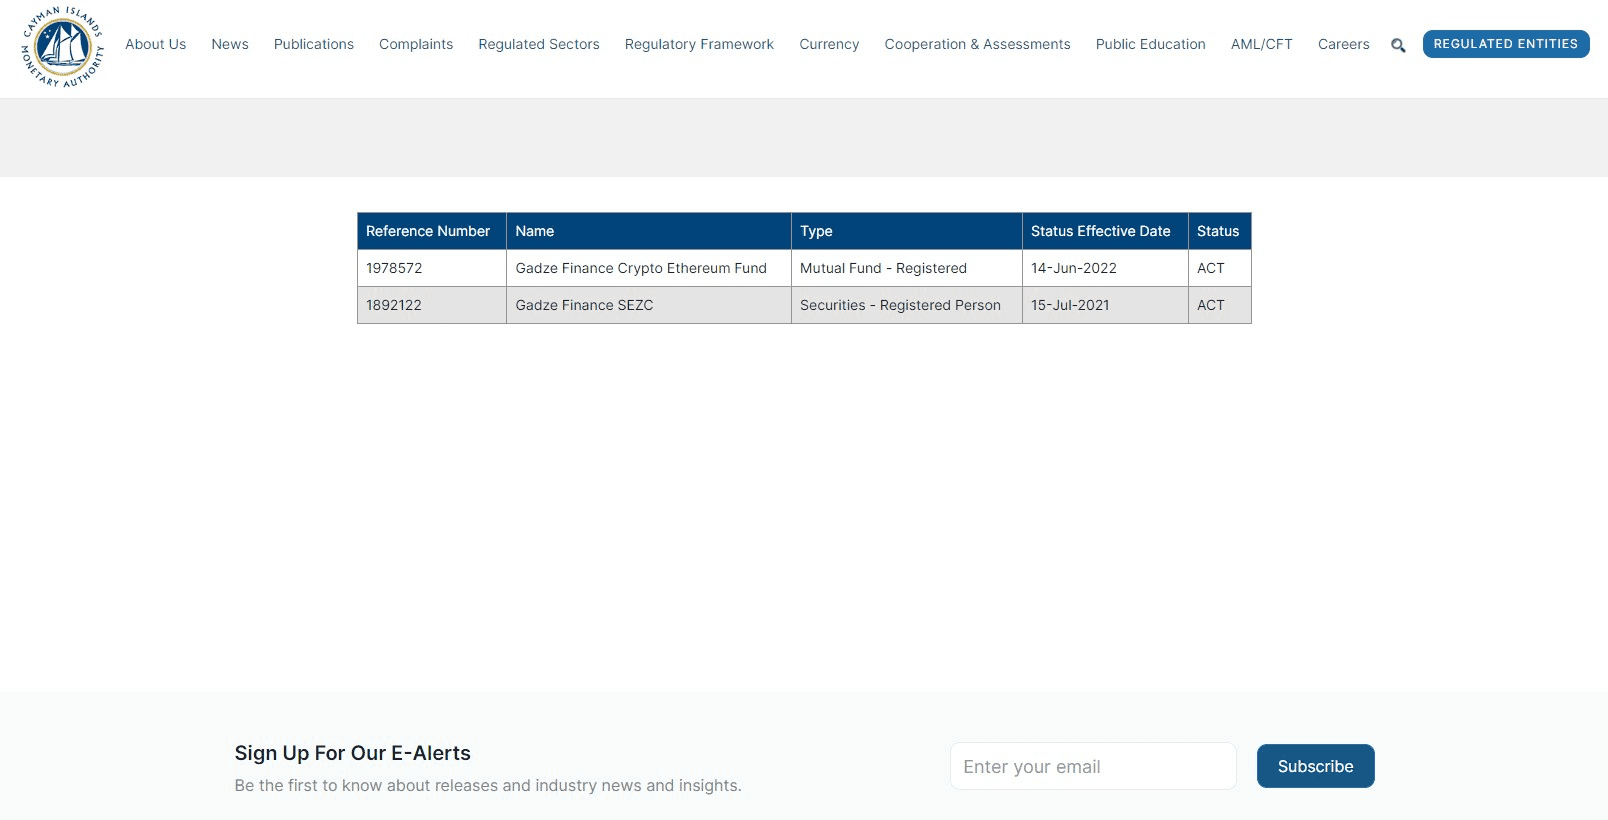Open the search magnifier icon
Screen dimensions: 1608x820
[x=1398, y=45]
